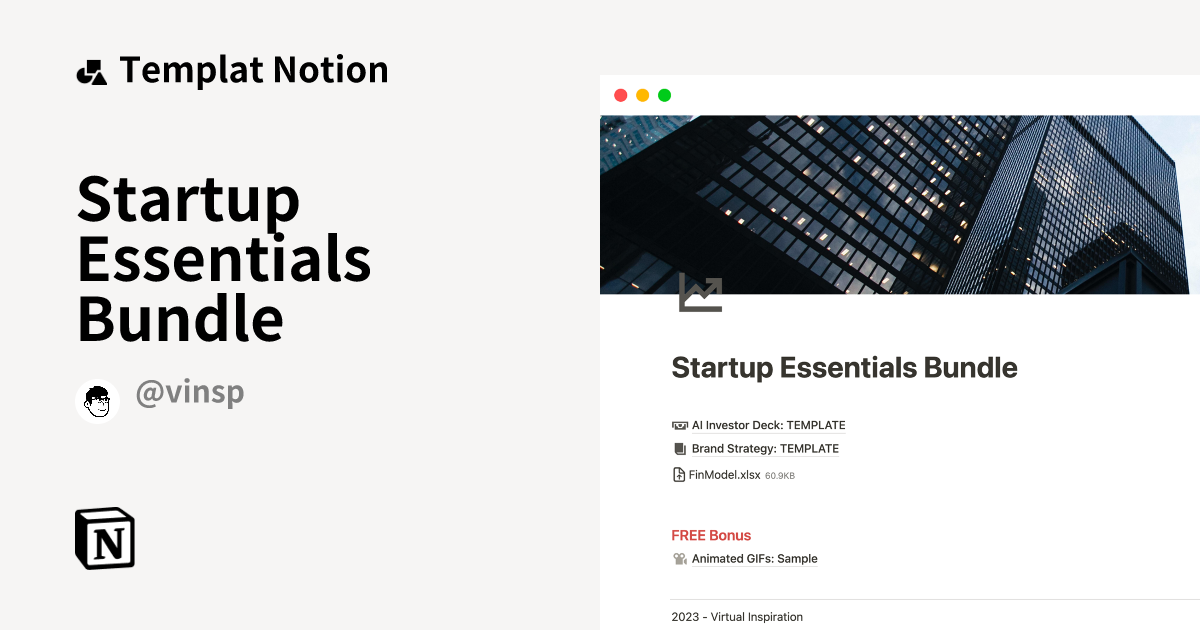Click the green traffic light window button
Image resolution: width=1200 pixels, height=630 pixels.
tap(664, 95)
